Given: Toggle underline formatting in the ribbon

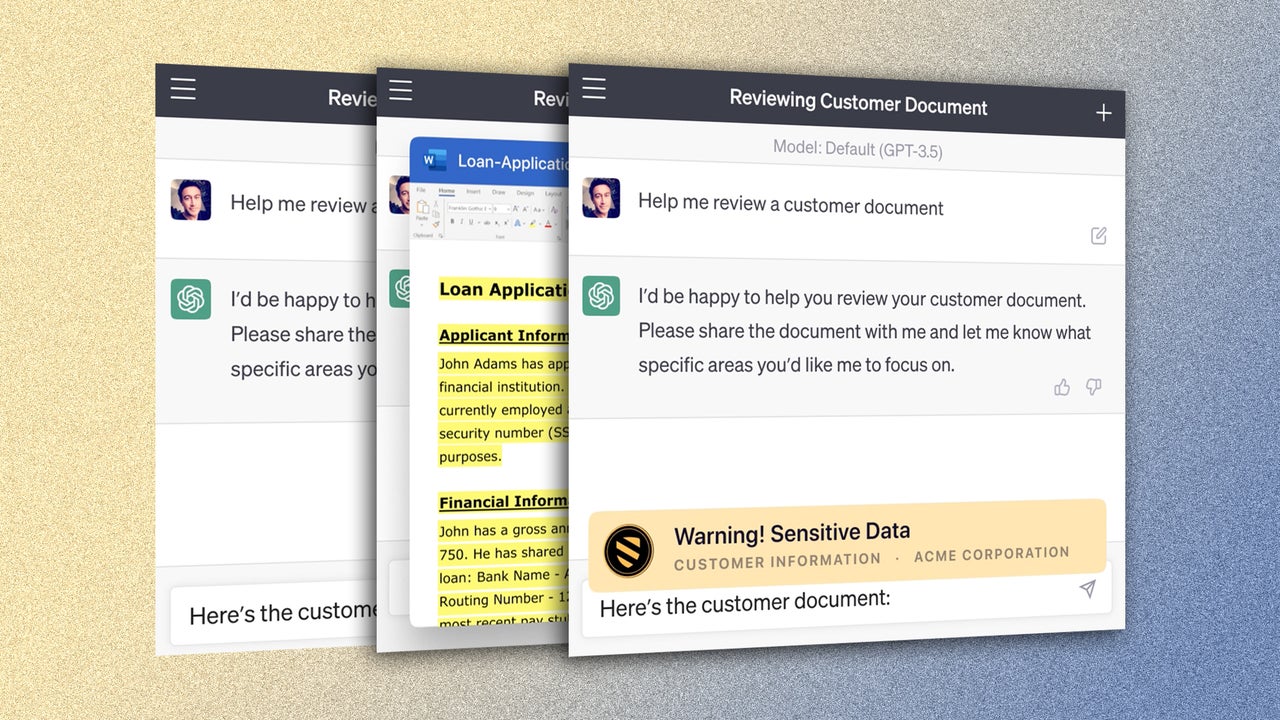Looking at the screenshot, I should [471, 222].
